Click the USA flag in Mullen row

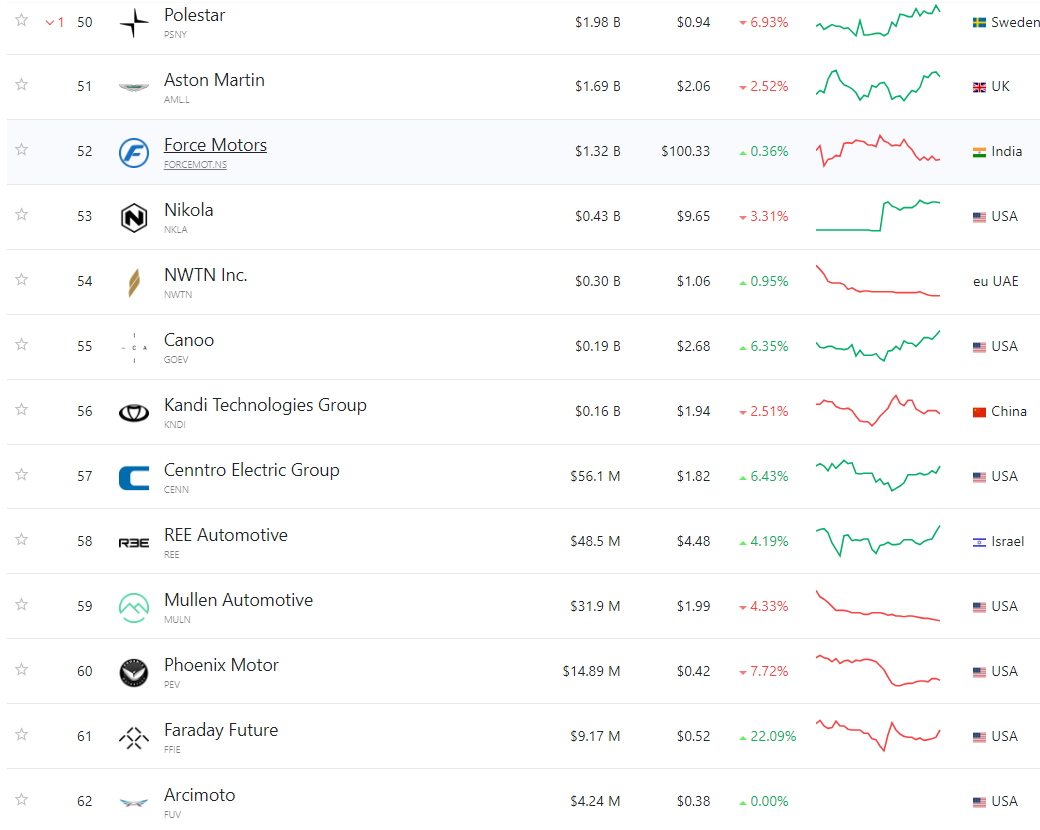click(979, 607)
